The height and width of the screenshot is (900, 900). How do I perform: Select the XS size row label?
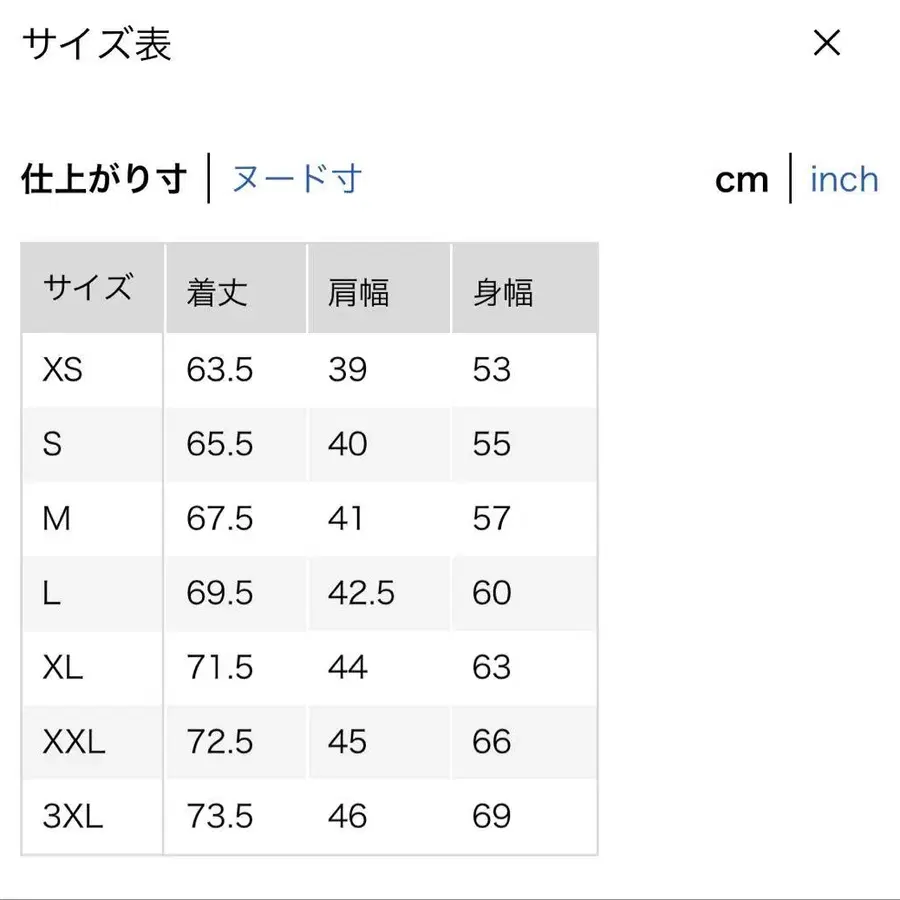tap(62, 370)
